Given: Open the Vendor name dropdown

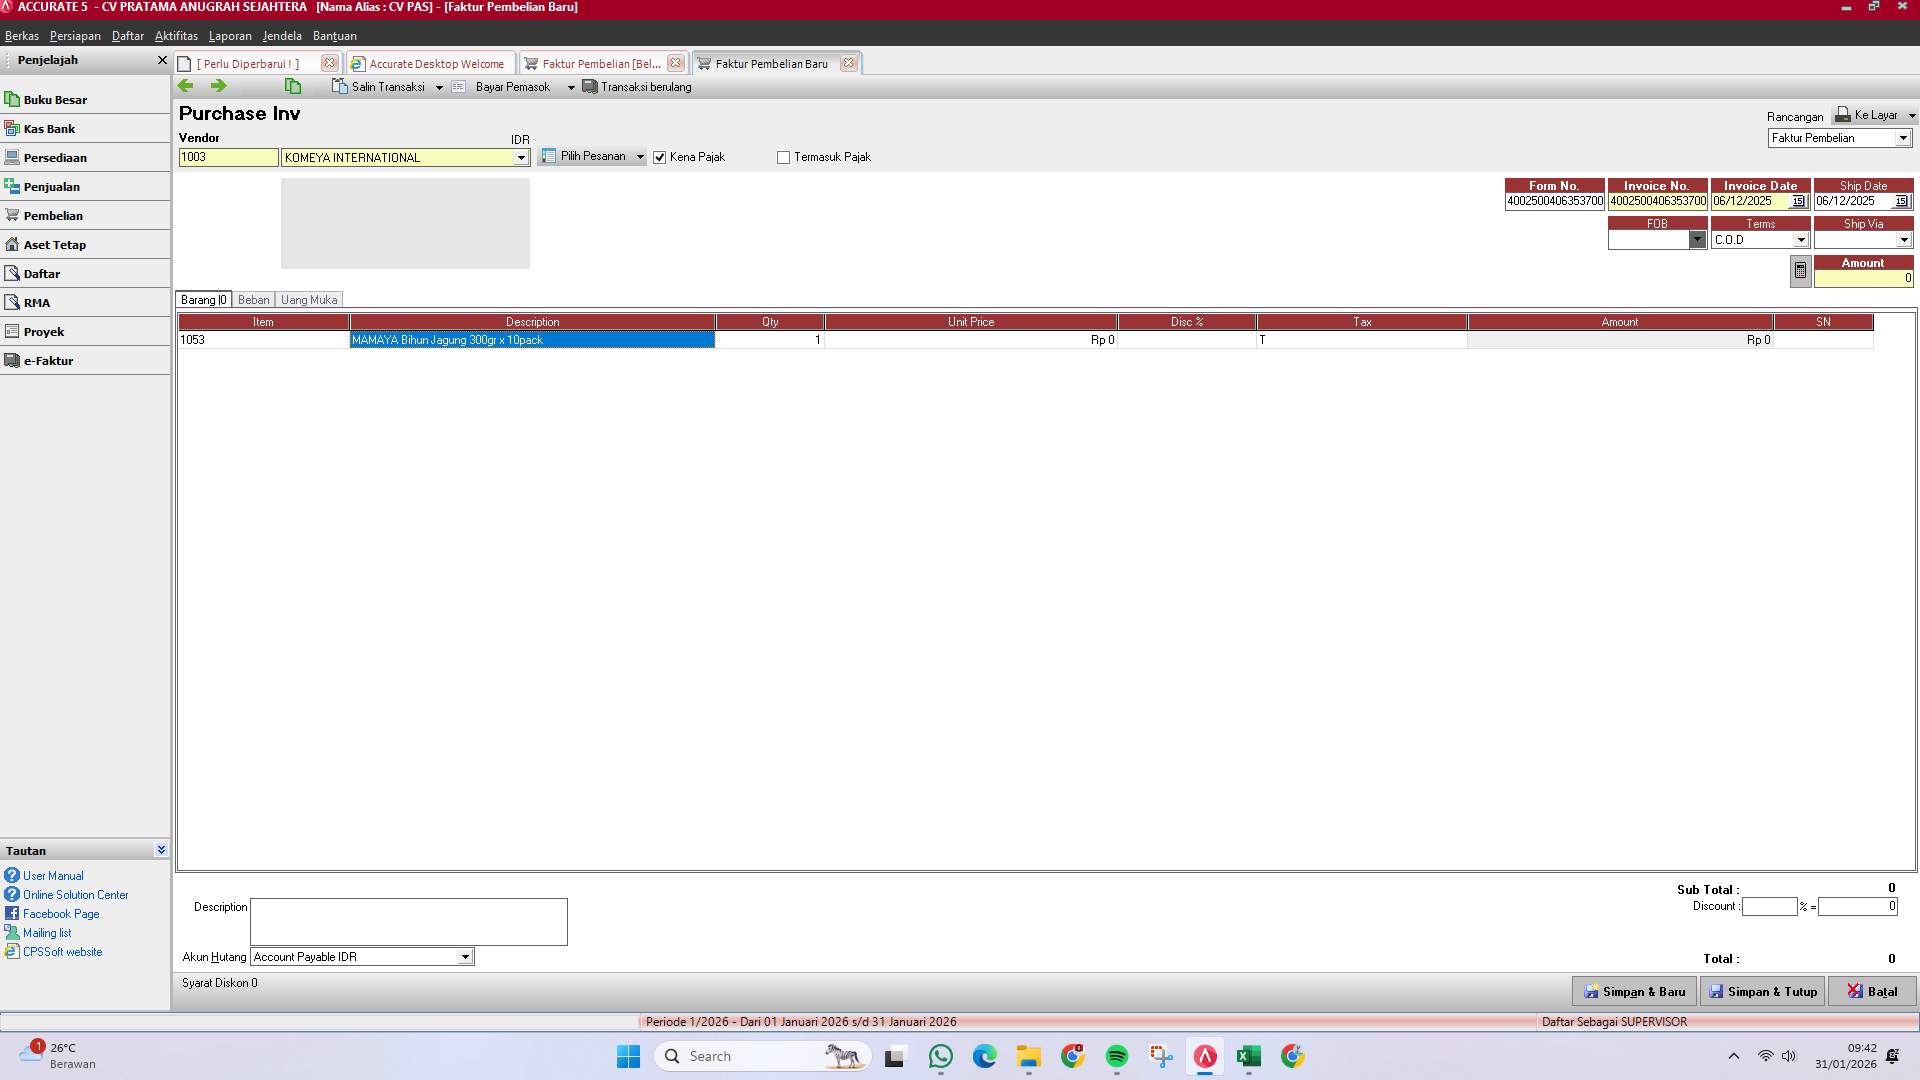Looking at the screenshot, I should click(521, 157).
